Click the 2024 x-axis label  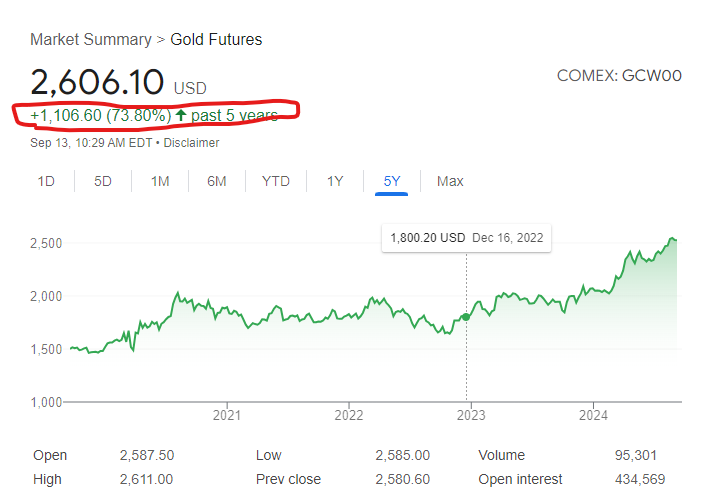pos(593,415)
